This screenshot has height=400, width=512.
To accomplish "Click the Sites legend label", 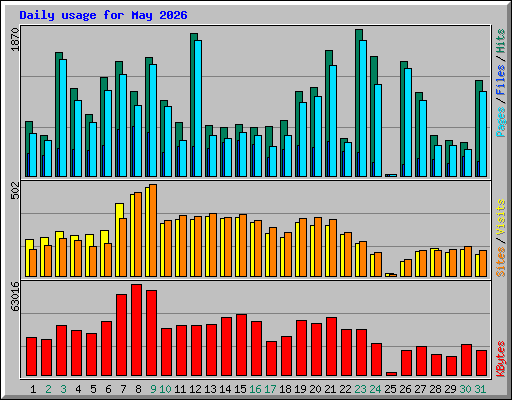I will 501,262.
